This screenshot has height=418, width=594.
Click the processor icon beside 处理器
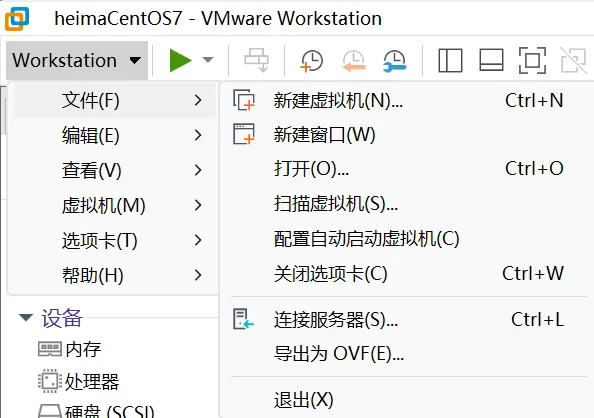point(50,381)
